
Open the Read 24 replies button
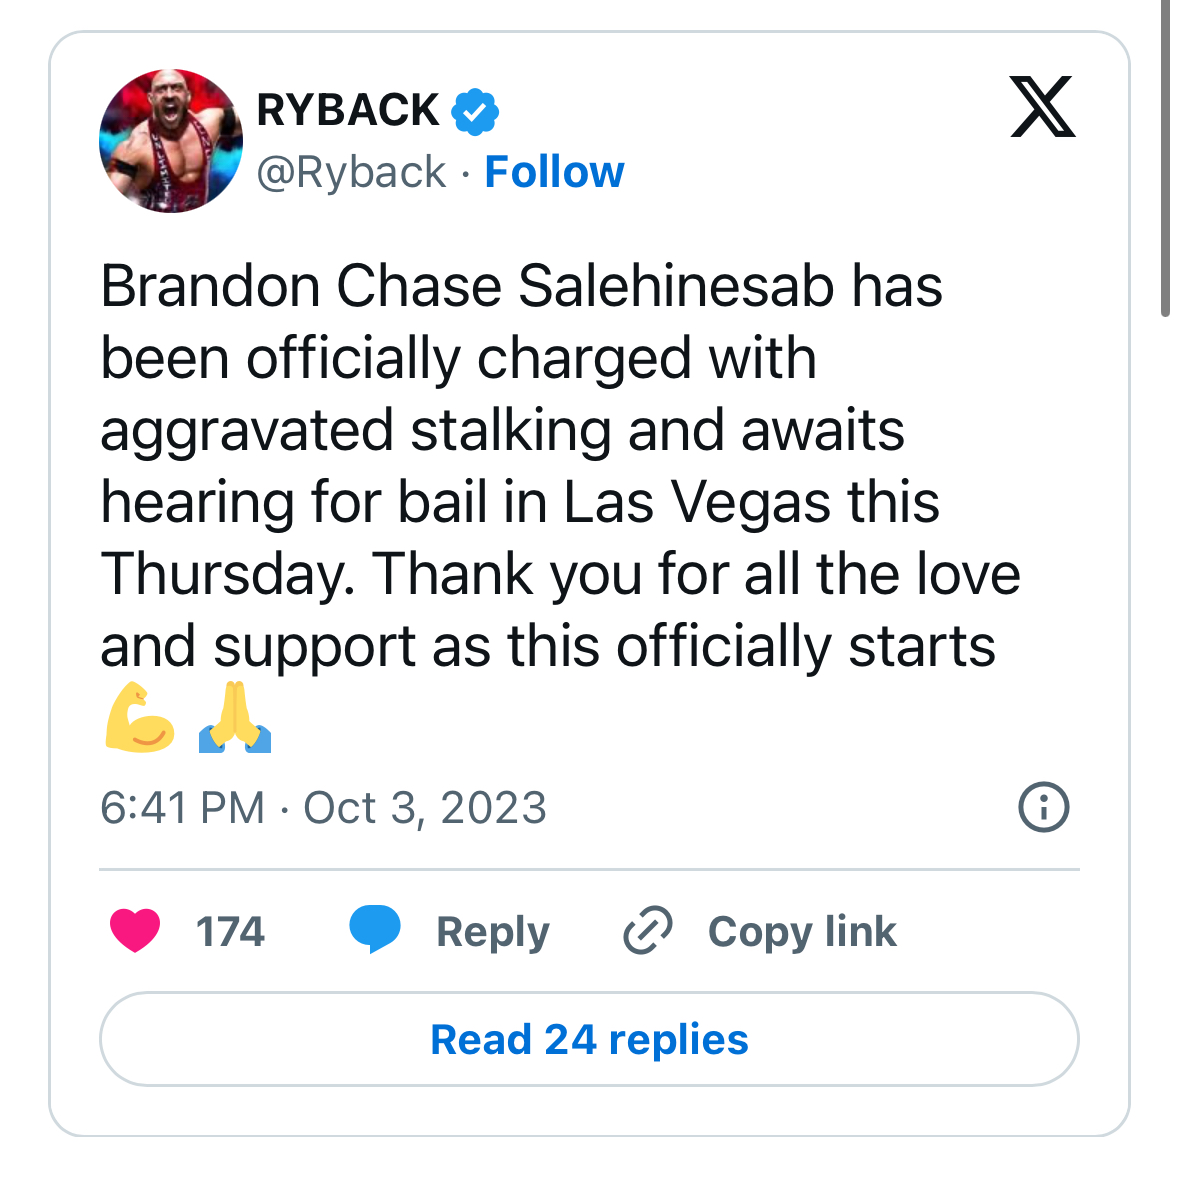(589, 1039)
